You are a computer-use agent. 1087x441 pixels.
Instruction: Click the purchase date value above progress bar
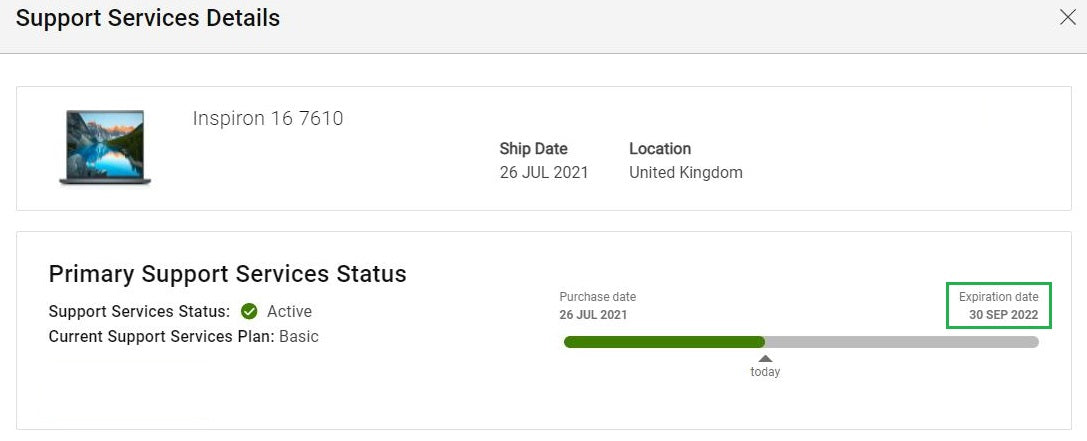pos(594,315)
